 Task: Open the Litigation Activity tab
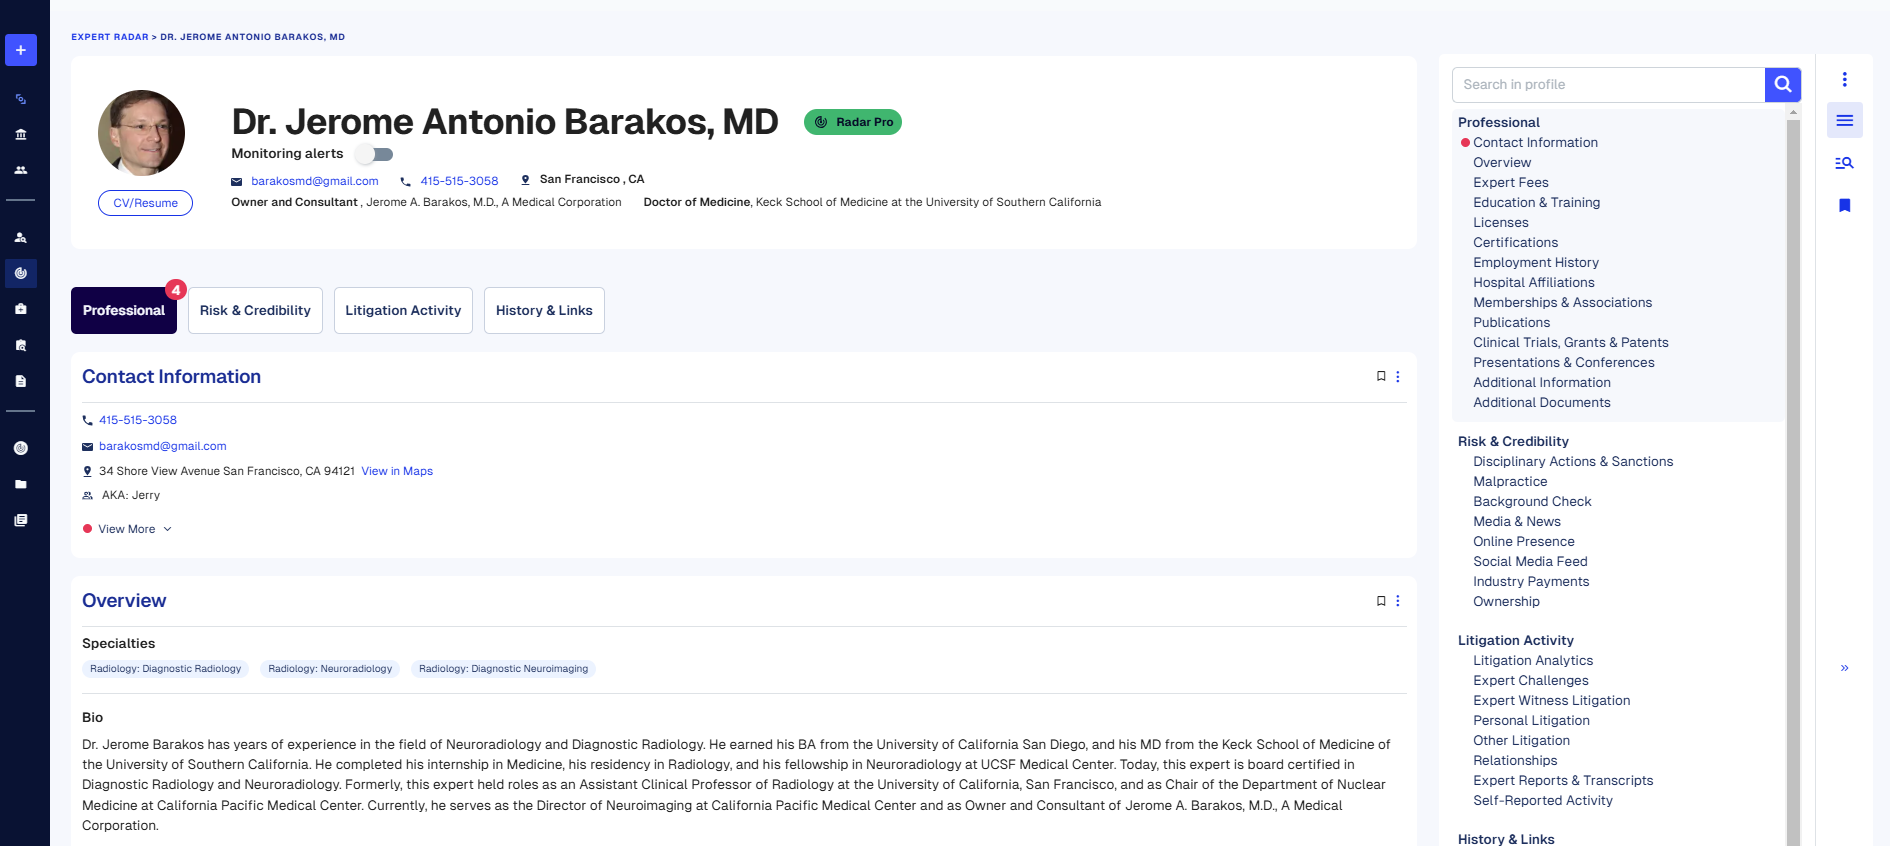[403, 311]
